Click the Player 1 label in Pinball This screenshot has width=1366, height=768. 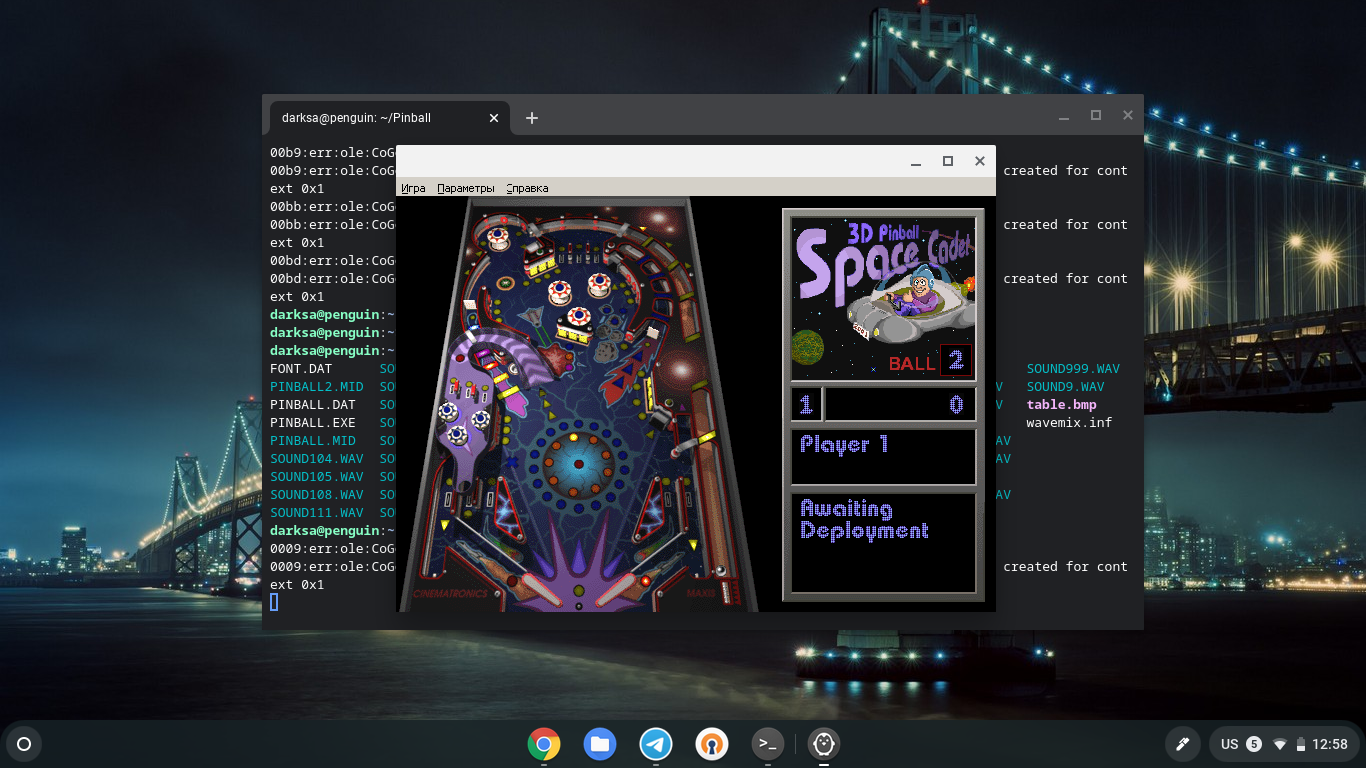pos(844,445)
